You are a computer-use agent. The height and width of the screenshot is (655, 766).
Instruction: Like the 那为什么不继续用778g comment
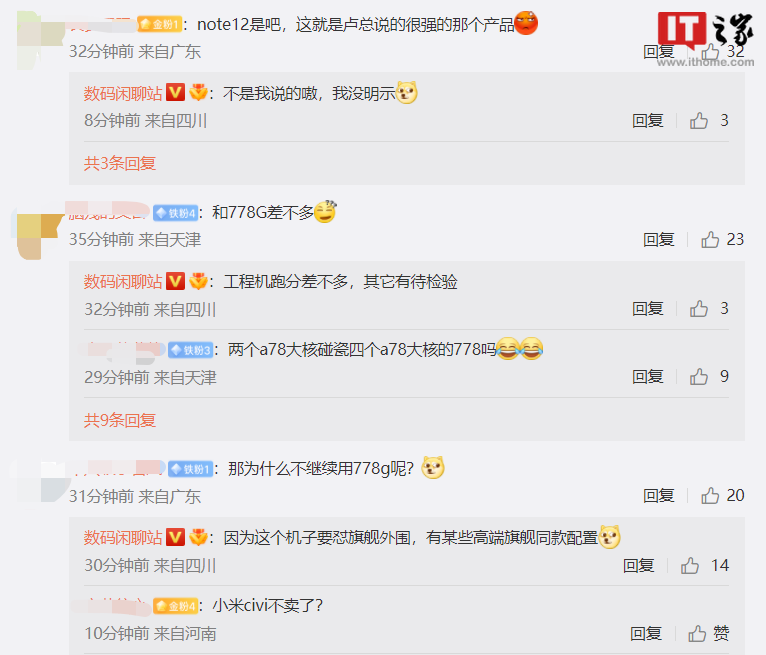point(710,496)
